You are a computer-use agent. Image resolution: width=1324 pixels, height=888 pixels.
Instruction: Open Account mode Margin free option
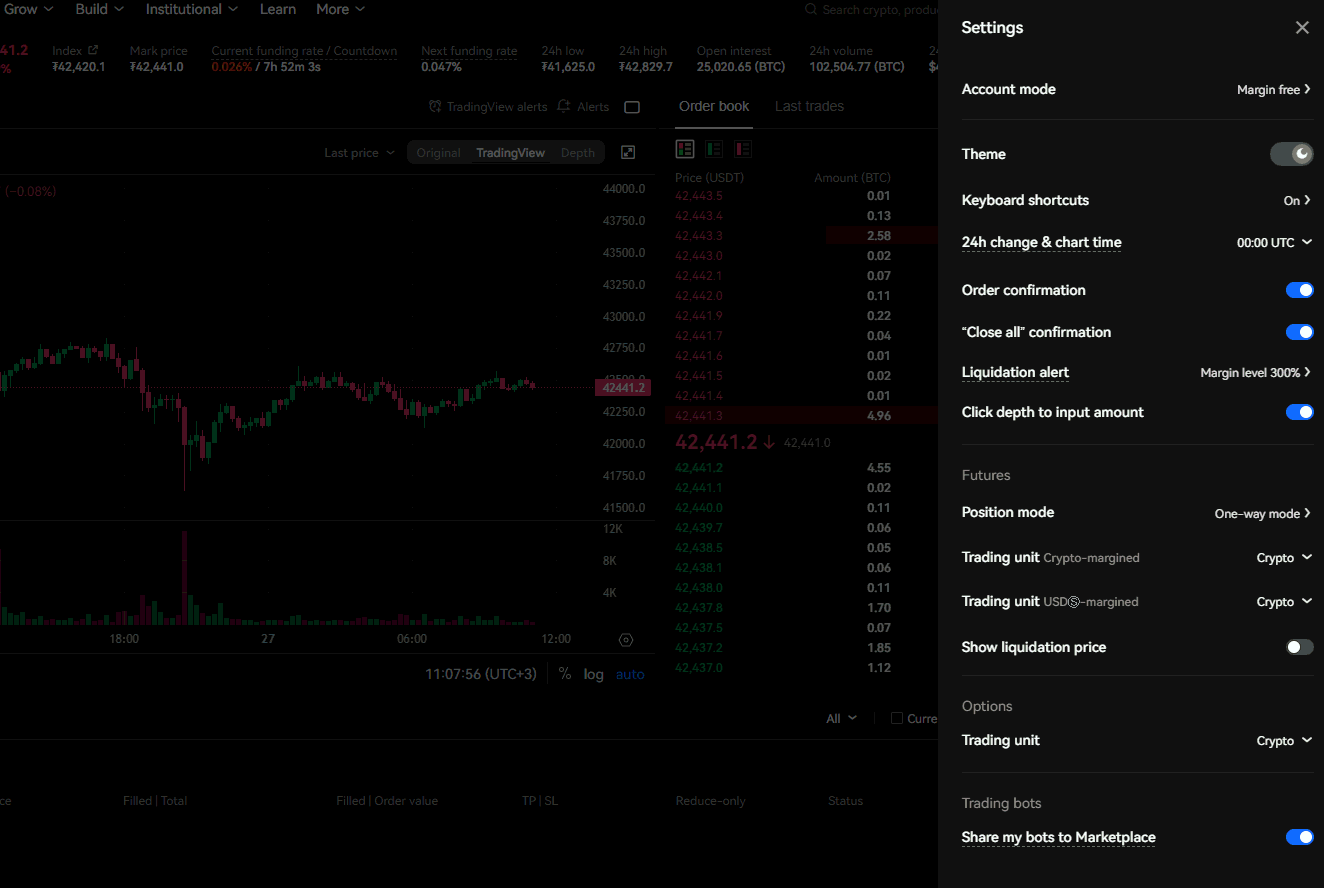1273,90
